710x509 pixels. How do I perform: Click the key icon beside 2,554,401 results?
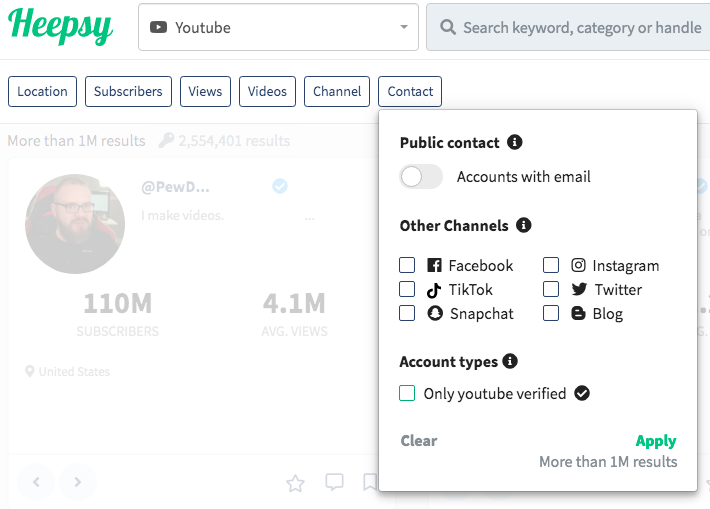[x=166, y=140]
